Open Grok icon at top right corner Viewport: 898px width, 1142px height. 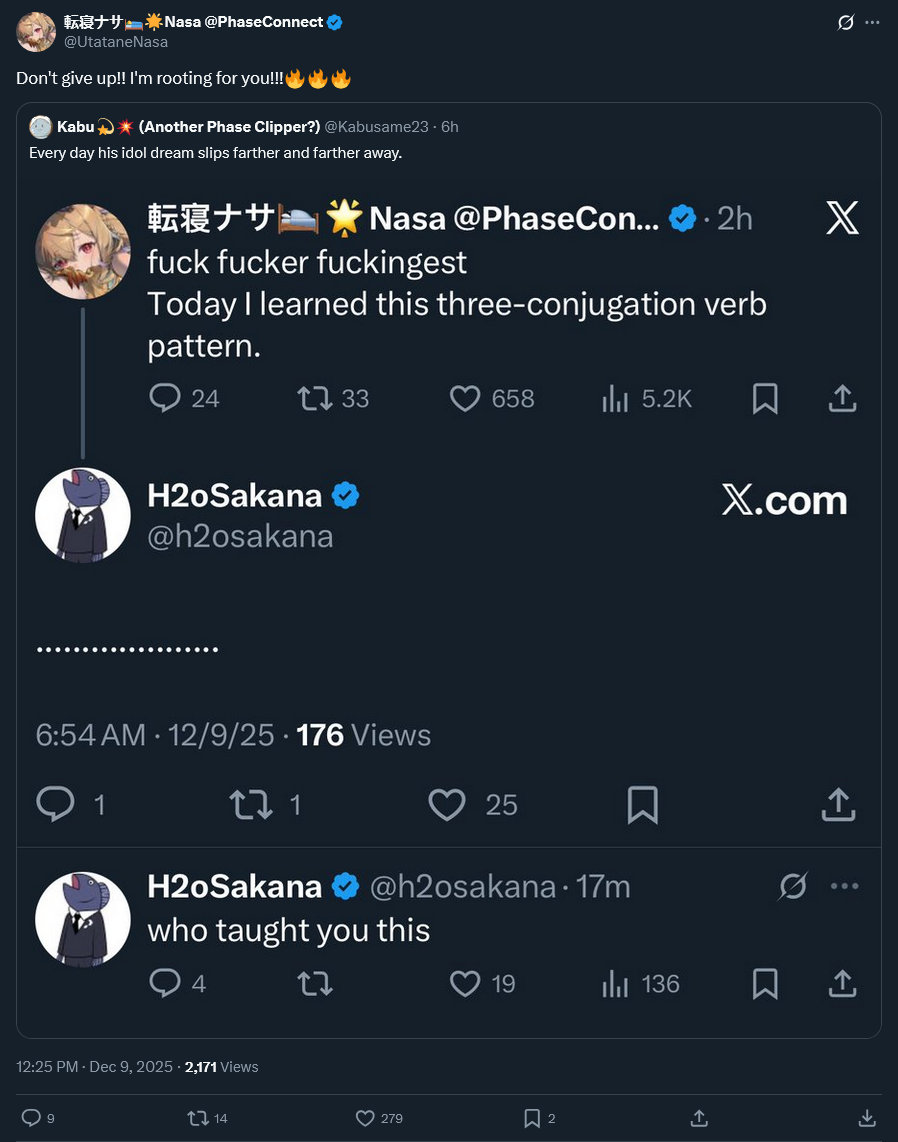point(846,22)
